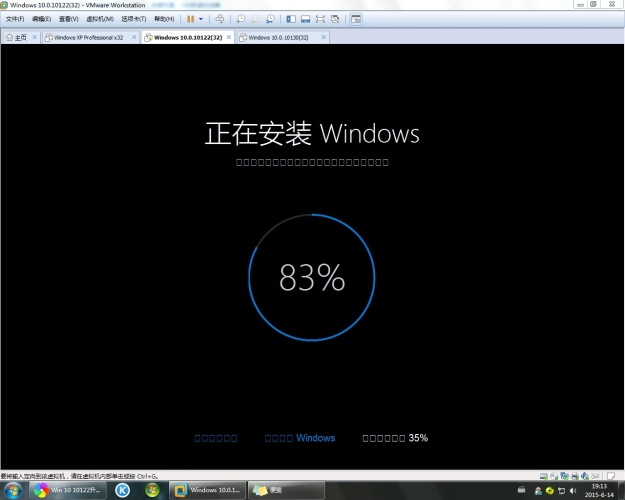Screen dimensions: 625x500
Task: Click the 正在安装 Windows heading
Action: pos(312,133)
